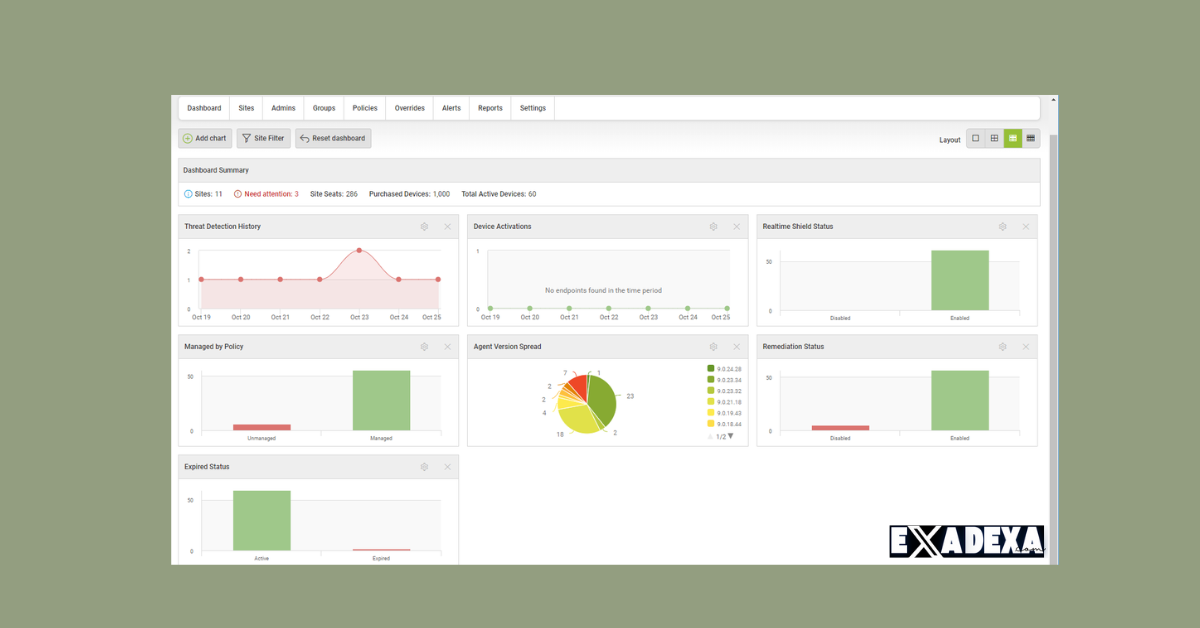Configure the Agent Version Spread chart
The width and height of the screenshot is (1200, 628).
713,347
